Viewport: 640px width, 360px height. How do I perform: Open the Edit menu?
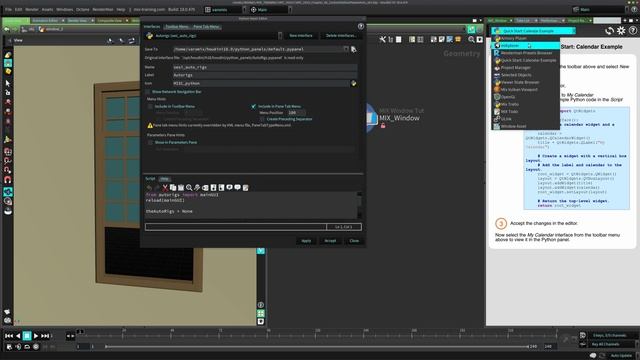point(19,9)
